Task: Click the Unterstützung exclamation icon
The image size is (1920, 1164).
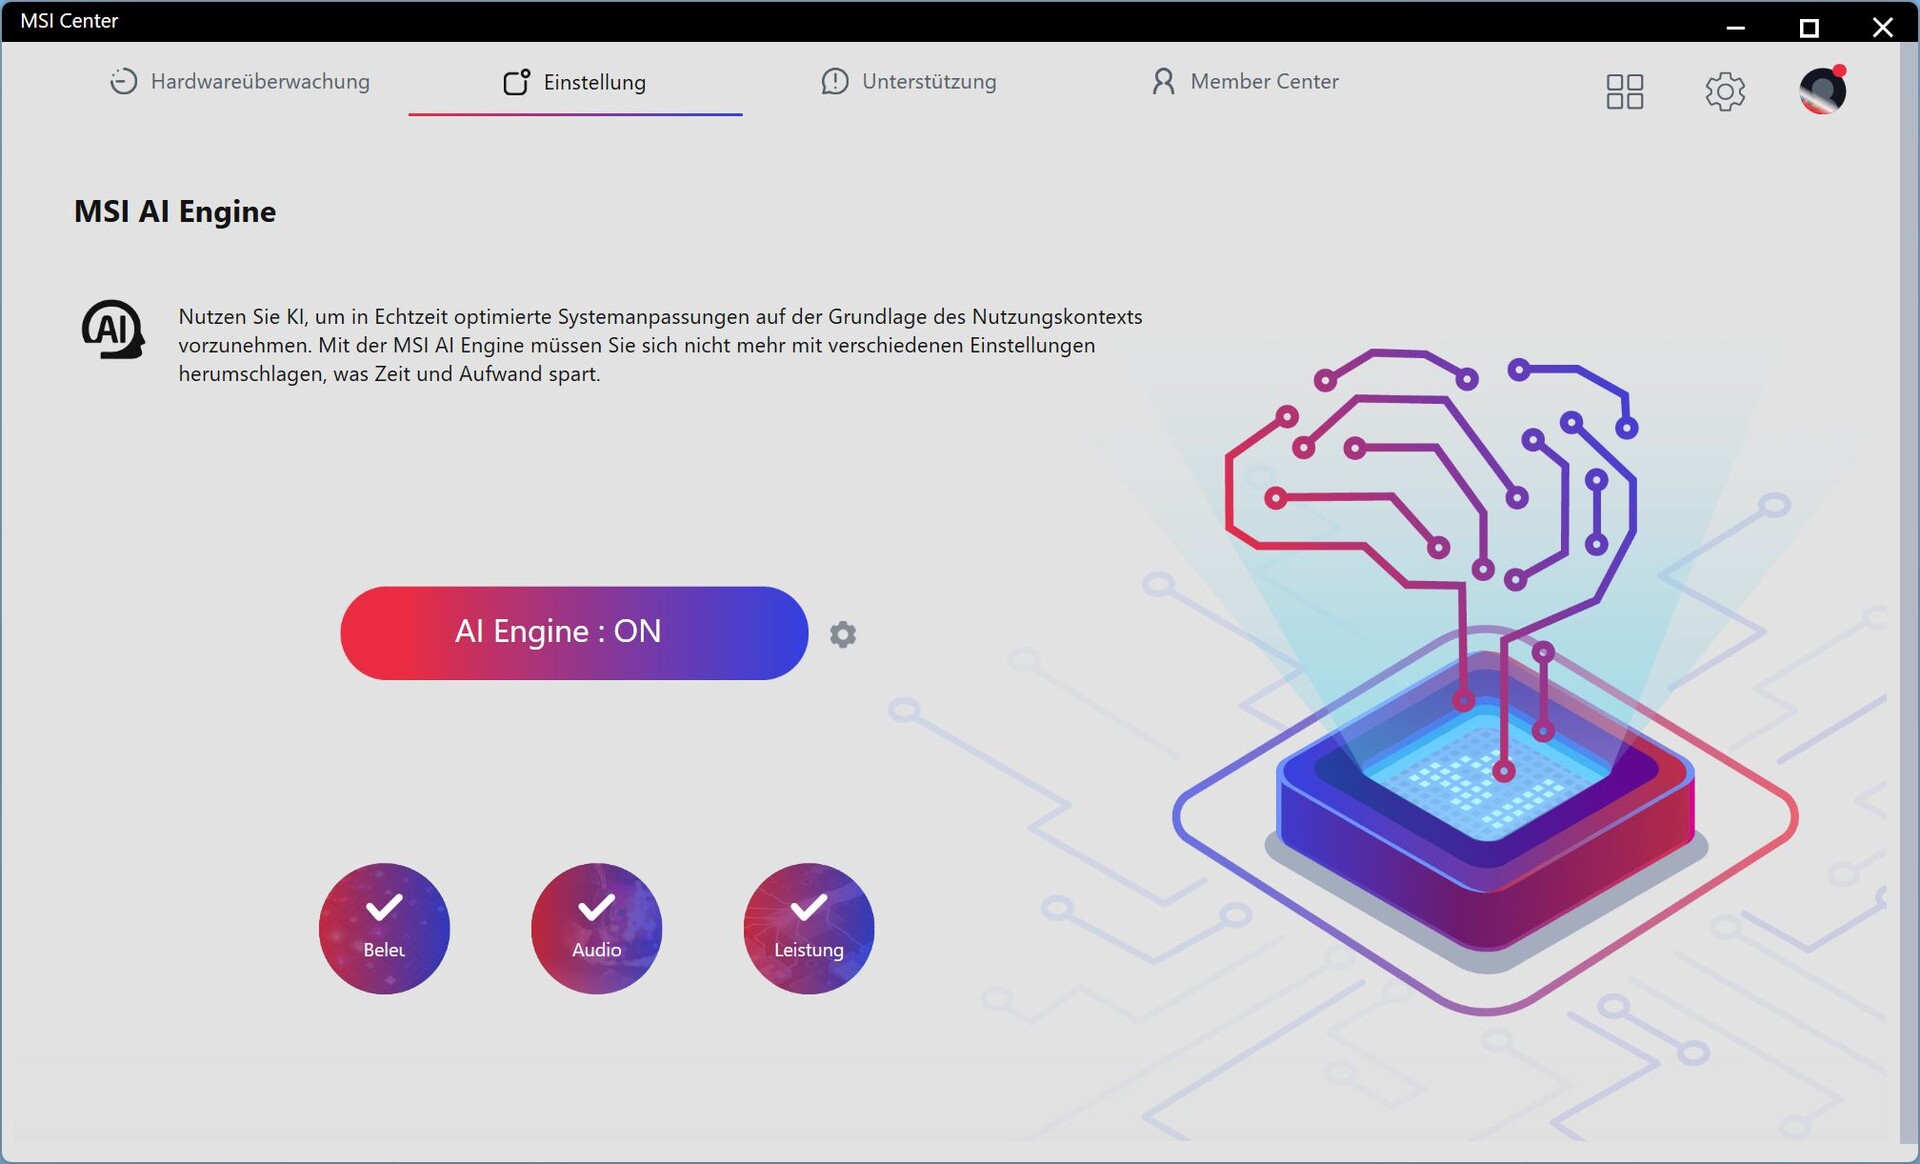Action: (834, 82)
